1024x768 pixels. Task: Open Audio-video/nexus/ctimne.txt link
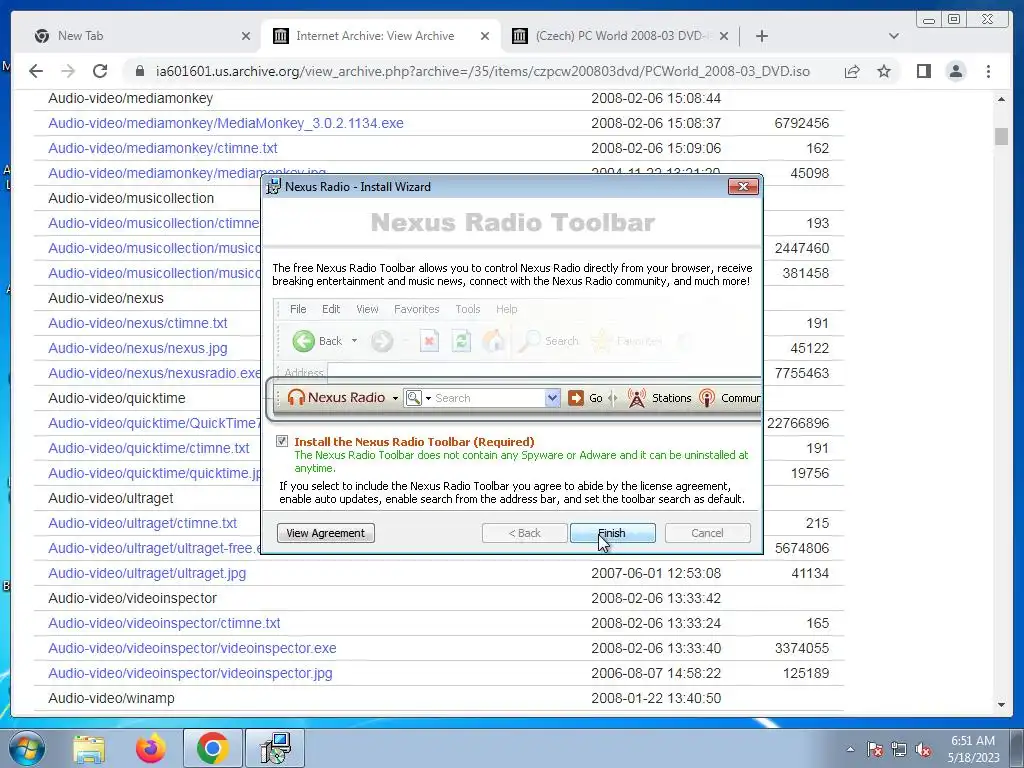[x=138, y=323]
